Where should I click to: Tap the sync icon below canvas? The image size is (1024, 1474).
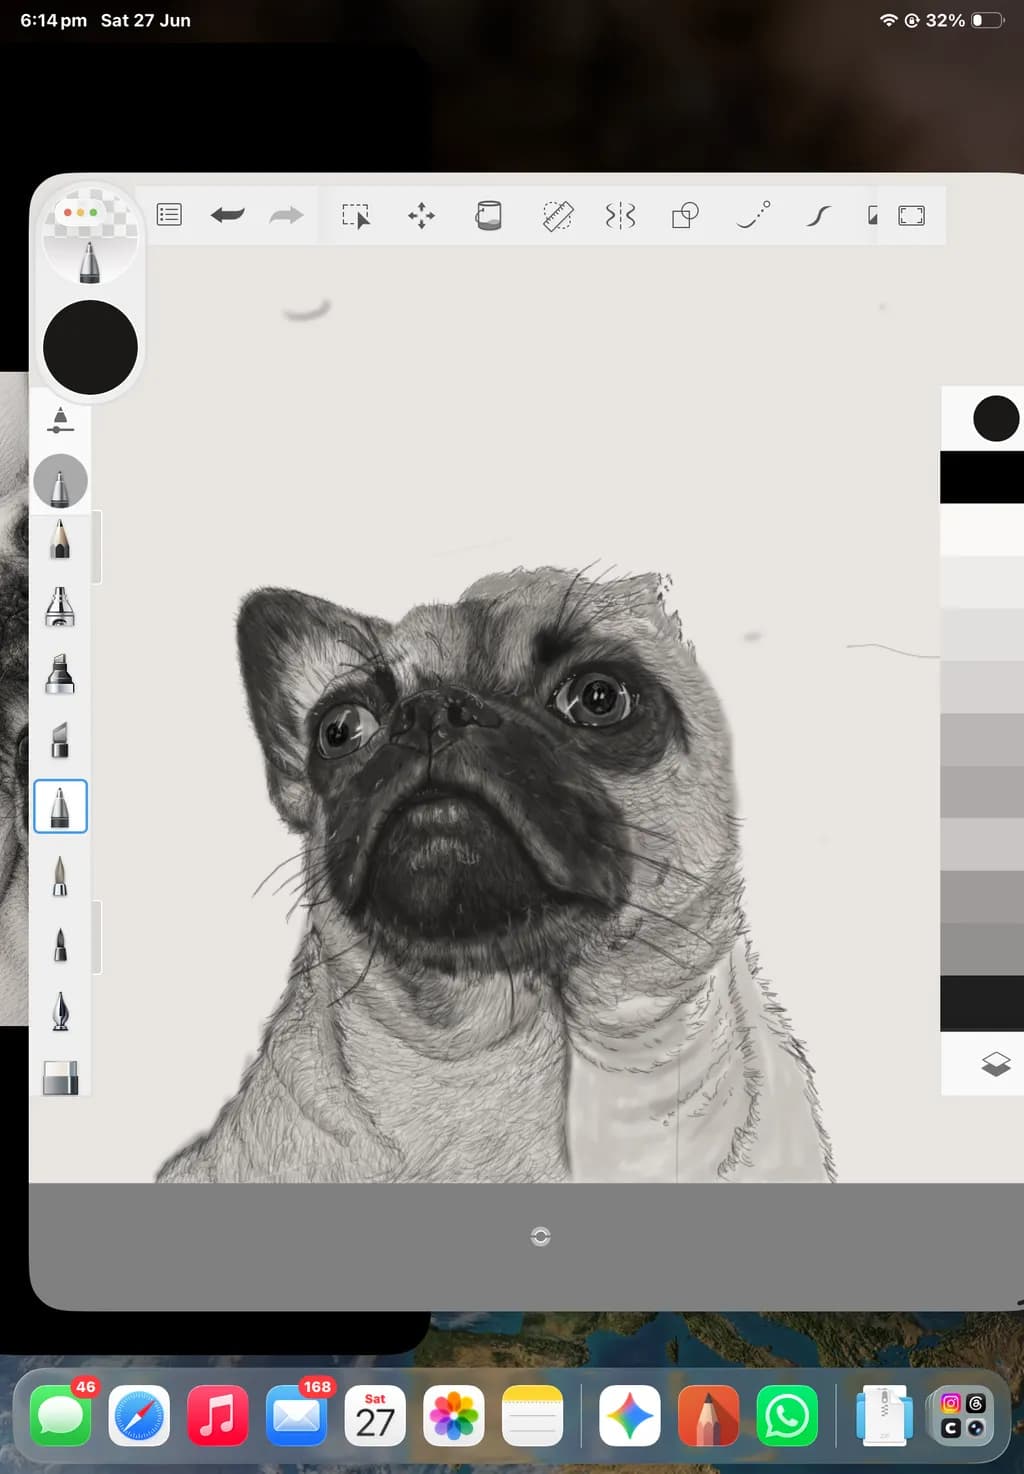coord(540,1237)
